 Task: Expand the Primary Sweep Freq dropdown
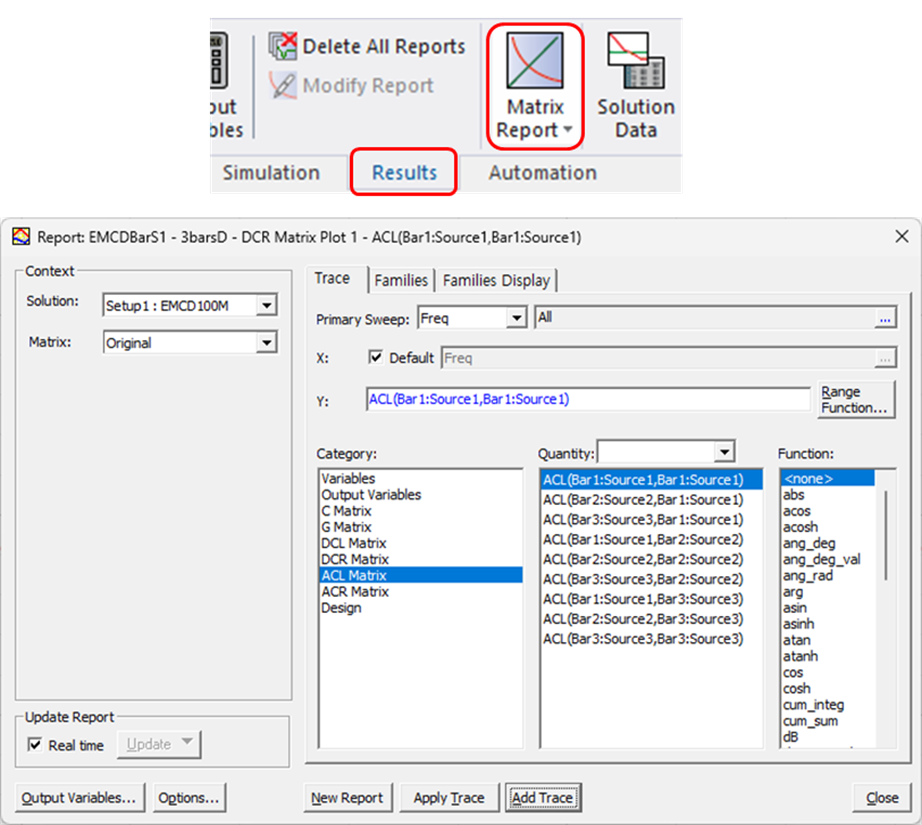pyautogui.click(x=515, y=318)
